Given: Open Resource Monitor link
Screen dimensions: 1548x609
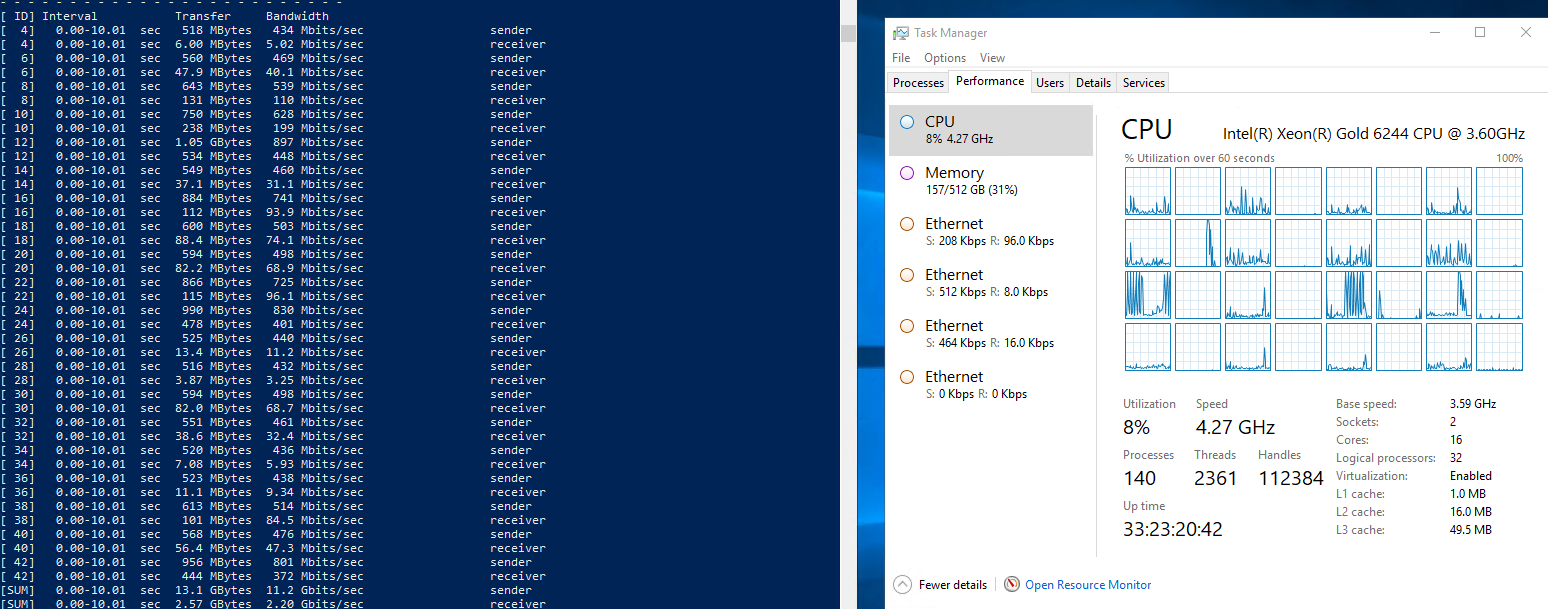Looking at the screenshot, I should pyautogui.click(x=1088, y=585).
